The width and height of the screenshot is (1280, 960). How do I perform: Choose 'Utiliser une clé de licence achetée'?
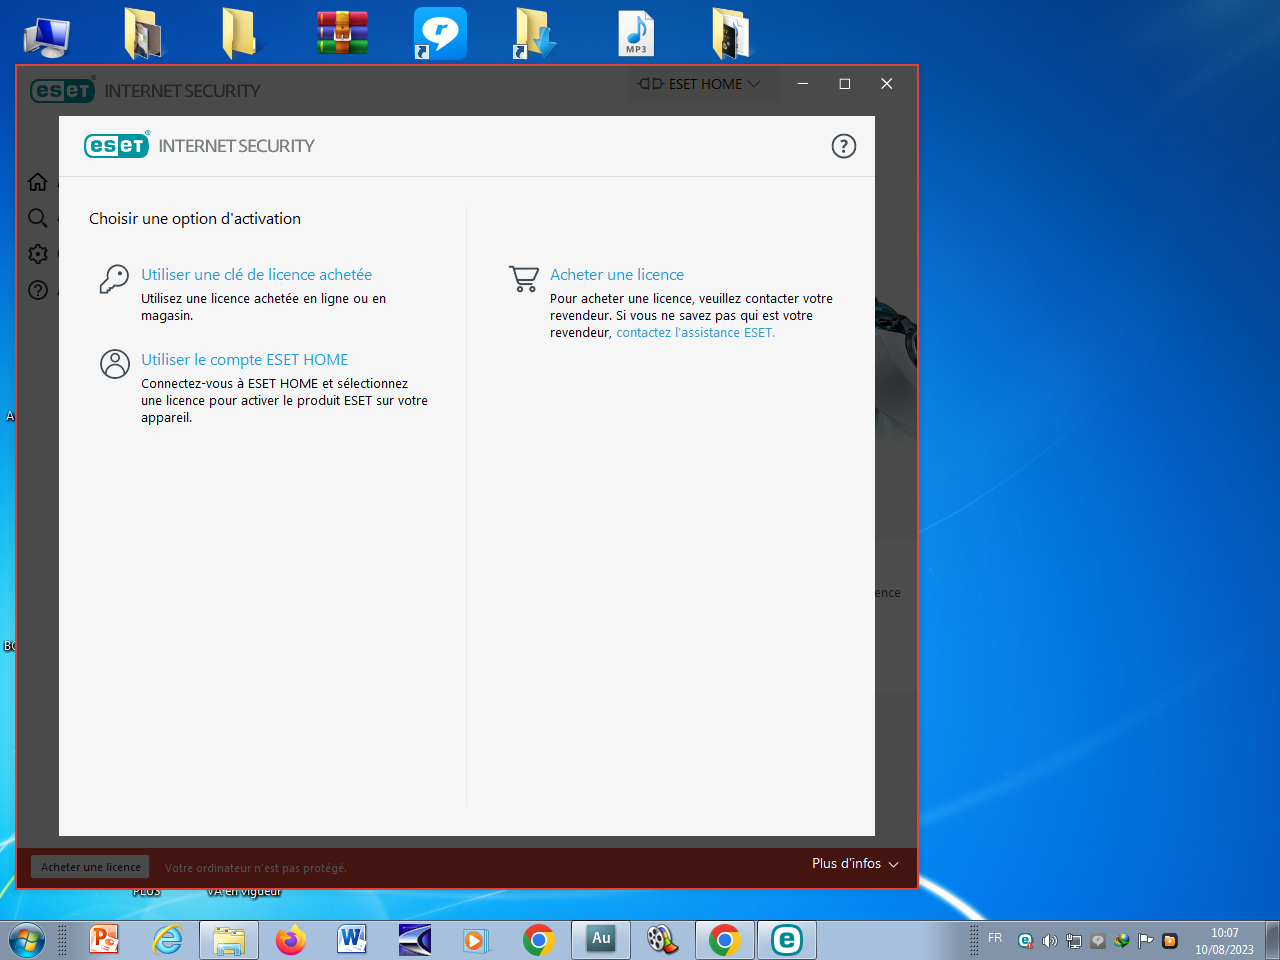[x=256, y=275]
